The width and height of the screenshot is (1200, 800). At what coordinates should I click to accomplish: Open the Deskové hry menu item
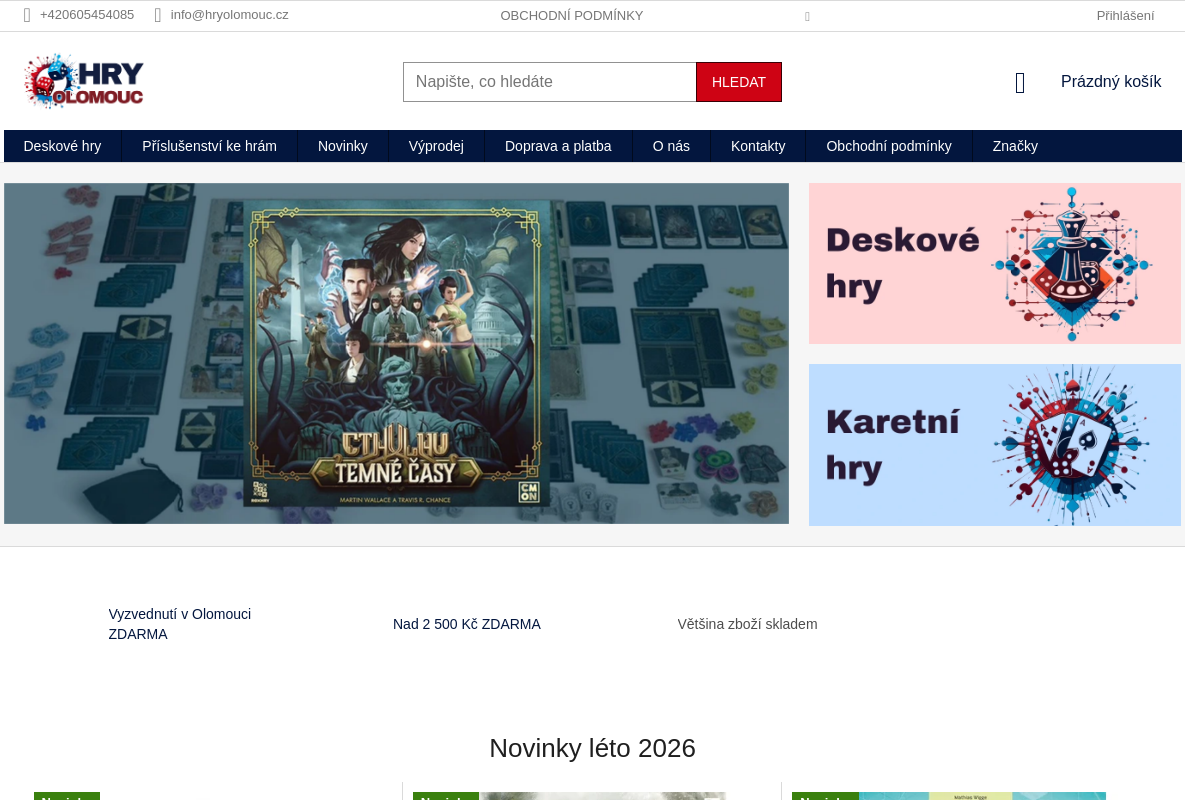click(62, 146)
